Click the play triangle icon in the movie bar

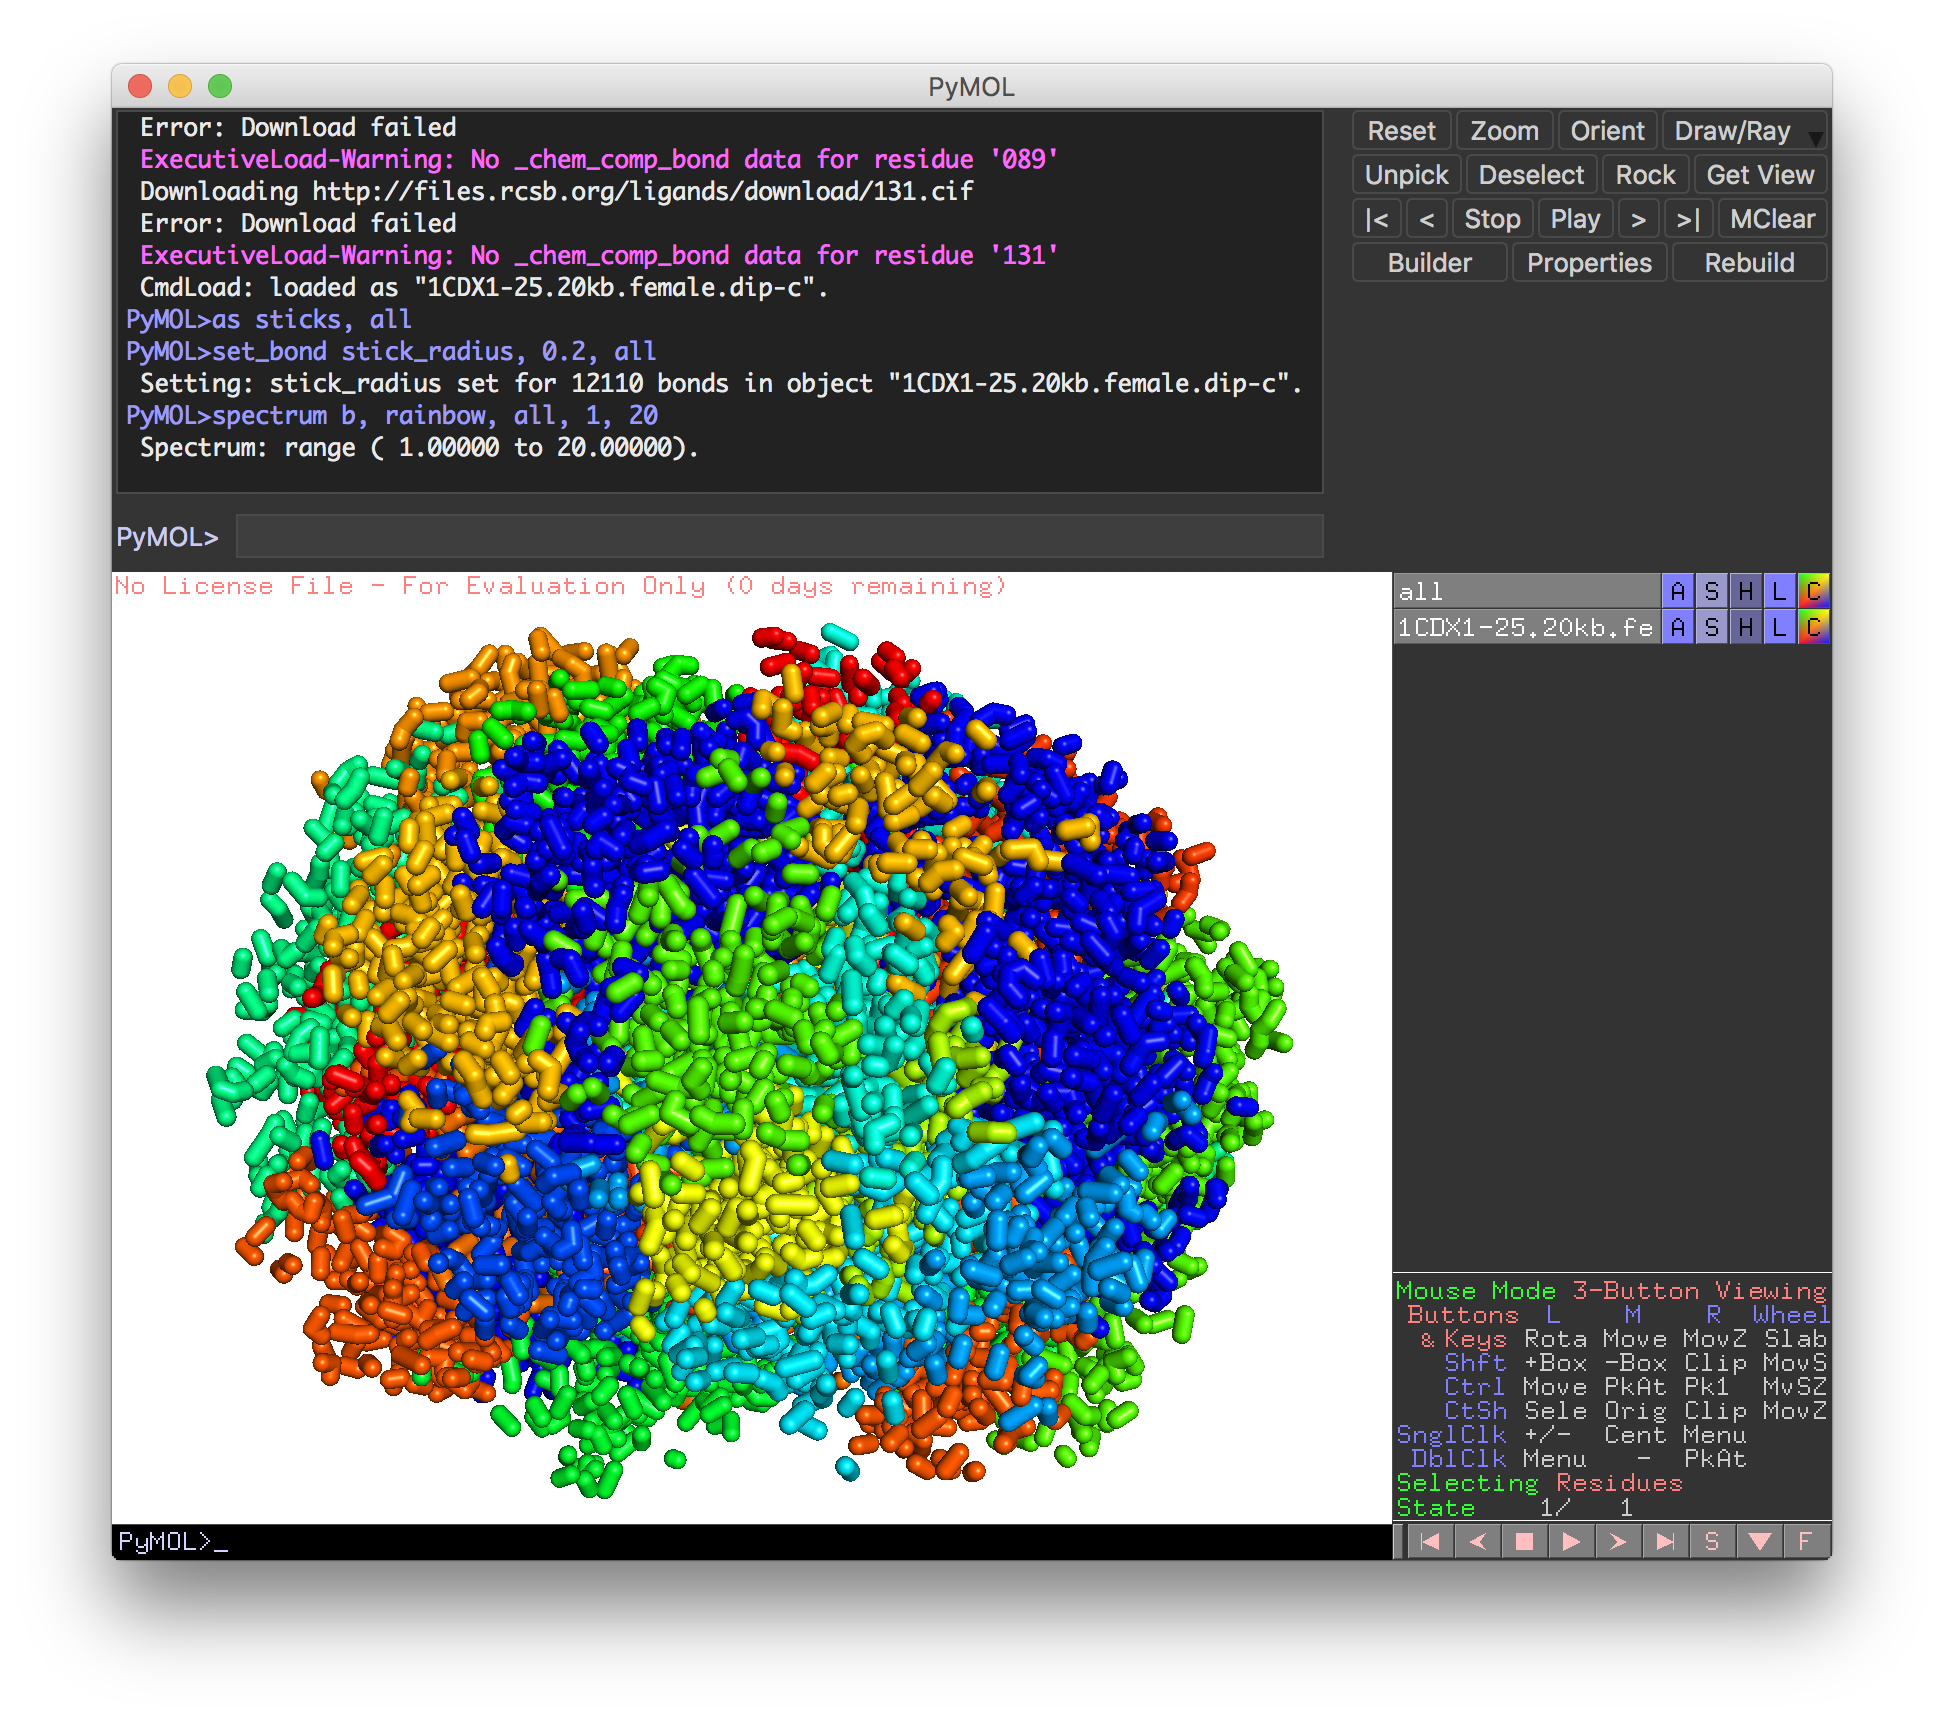(1570, 1541)
